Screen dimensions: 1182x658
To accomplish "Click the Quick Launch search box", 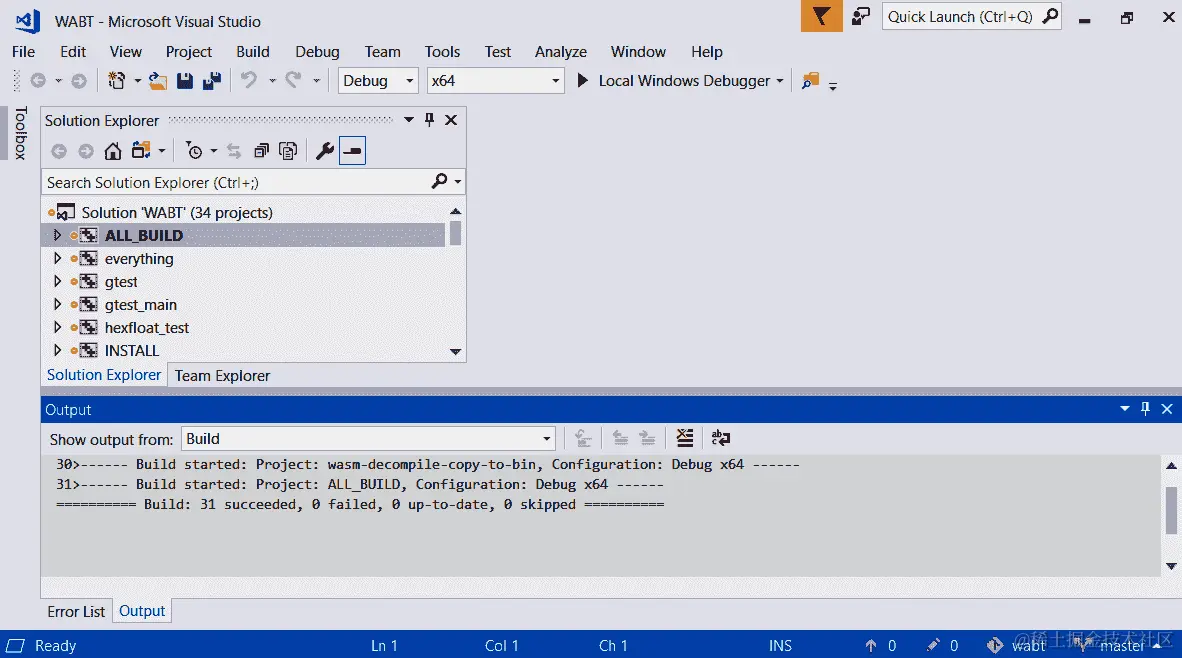I will click(x=972, y=17).
